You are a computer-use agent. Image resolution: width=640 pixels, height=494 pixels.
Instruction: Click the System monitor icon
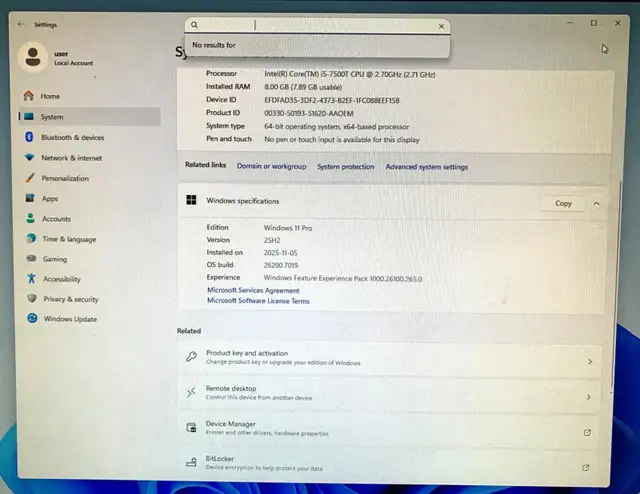click(29, 117)
